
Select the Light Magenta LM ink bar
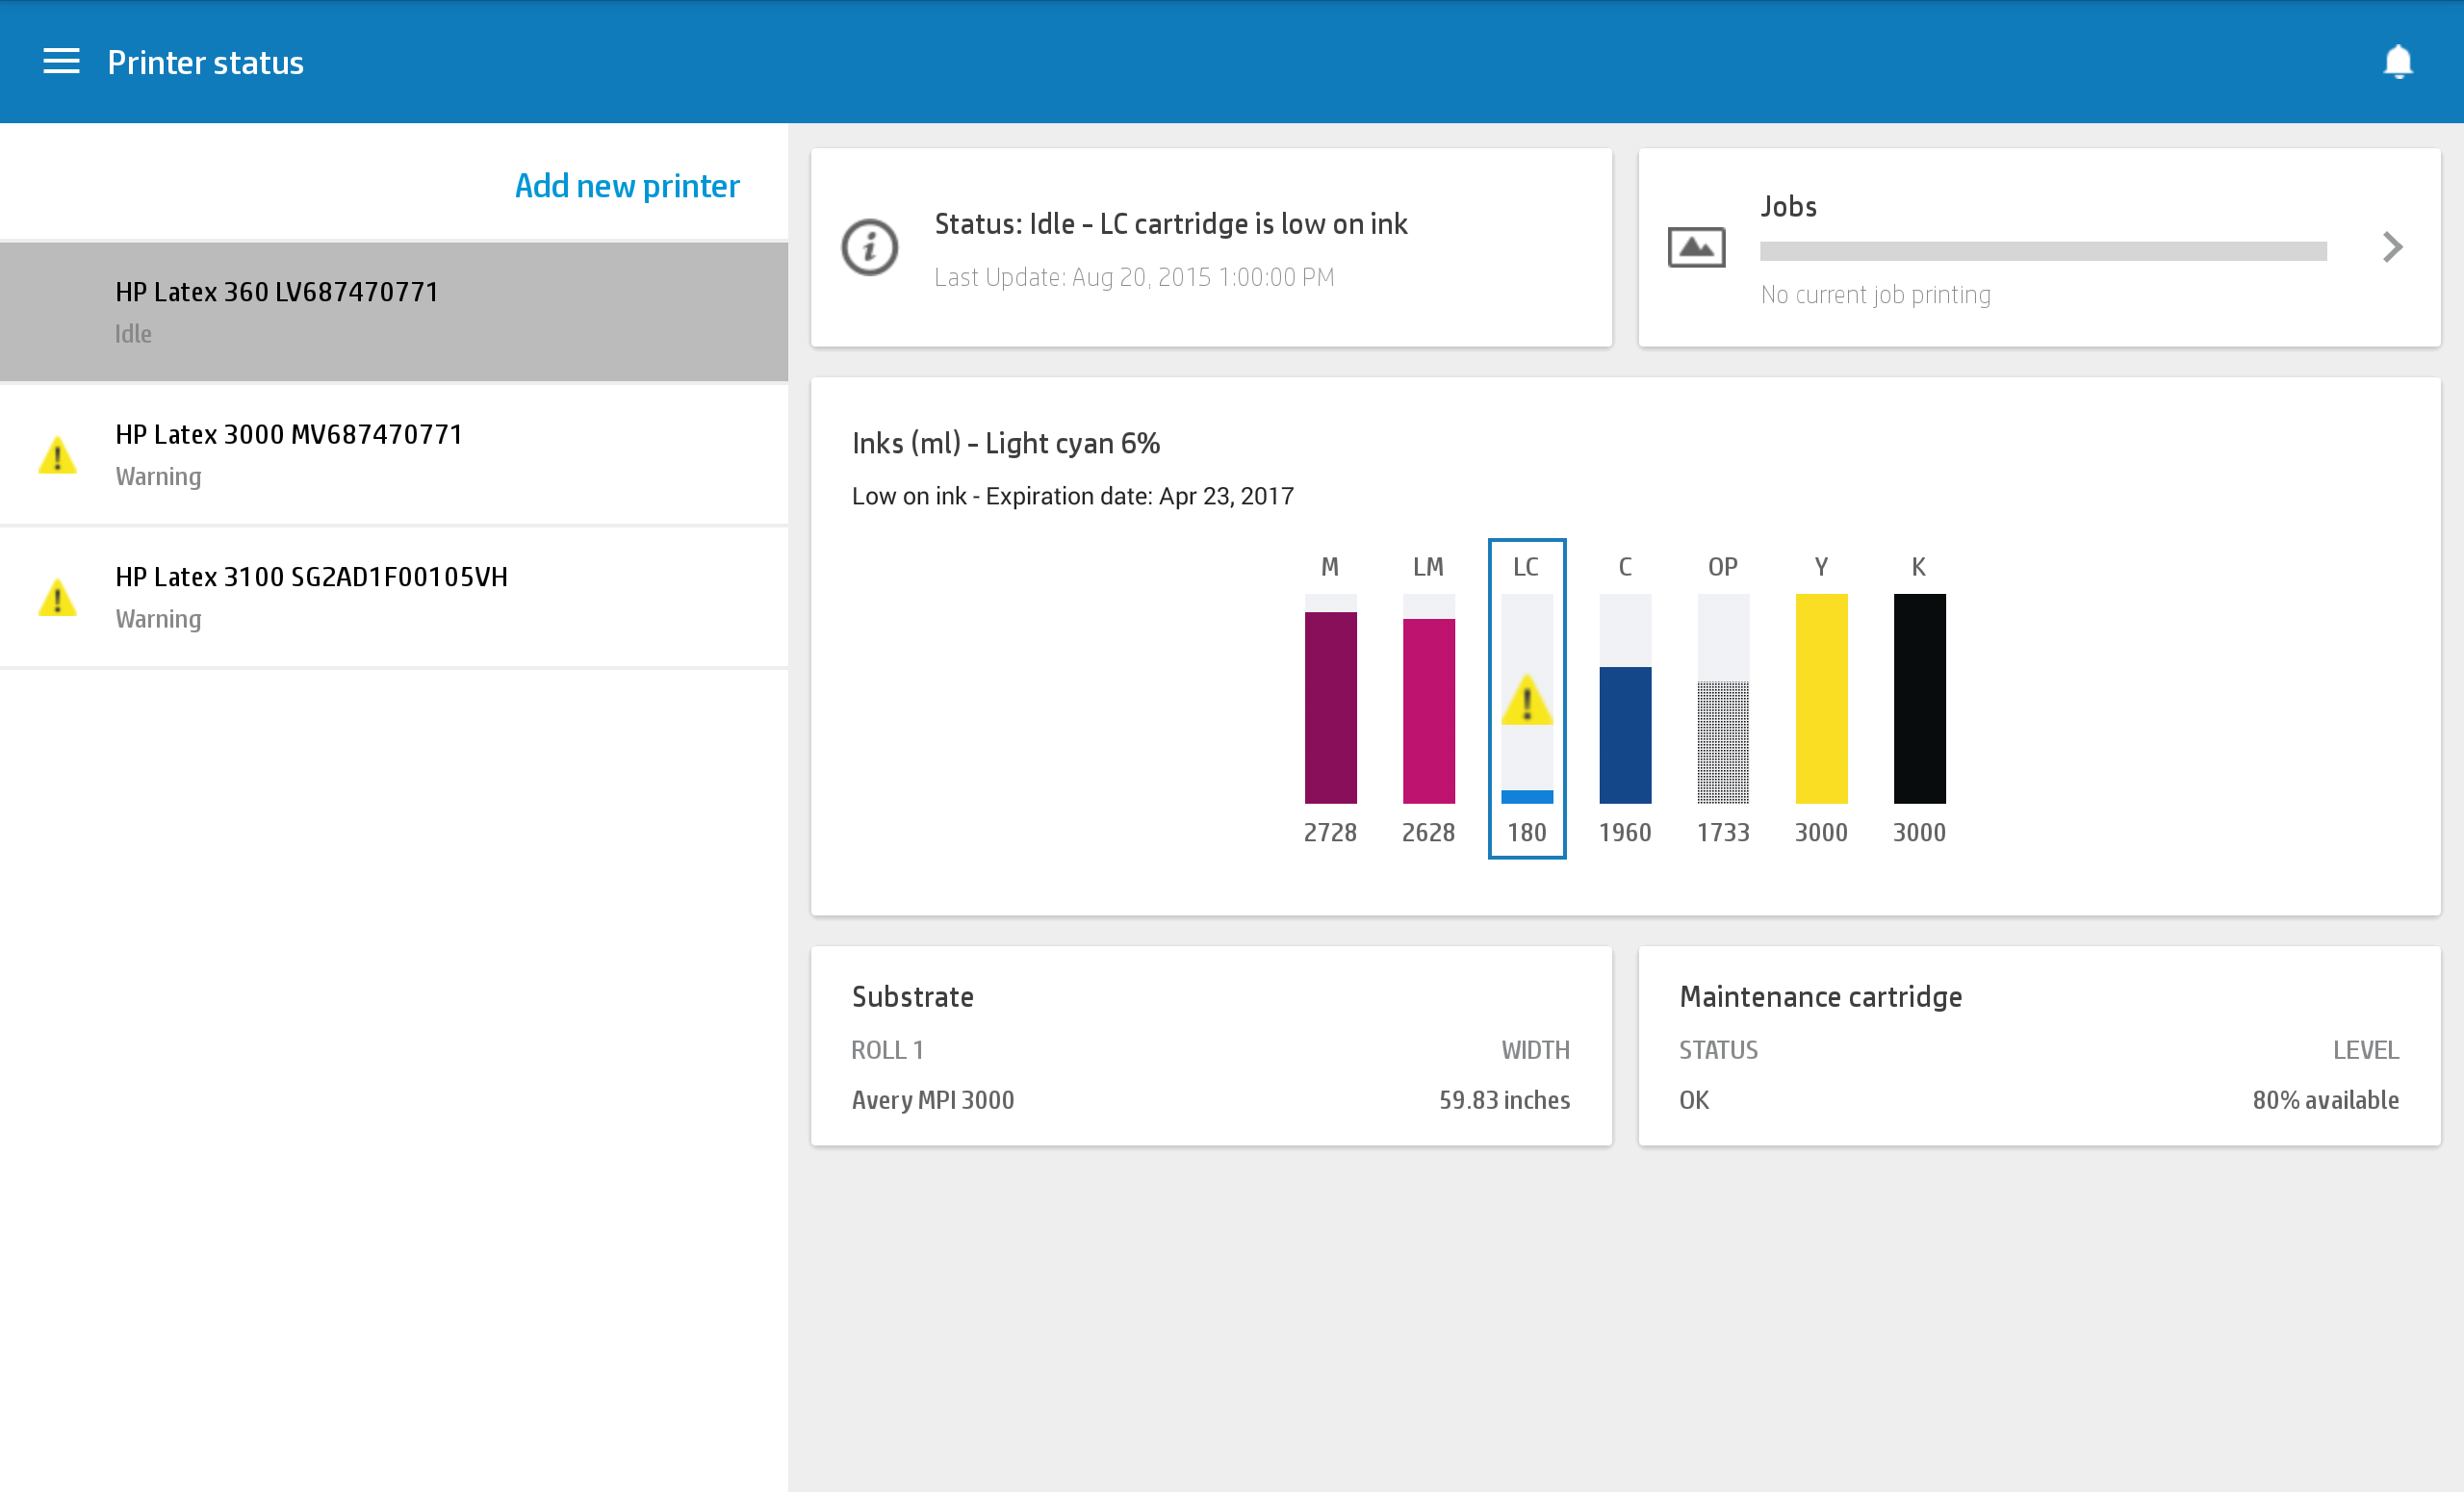[1428, 709]
